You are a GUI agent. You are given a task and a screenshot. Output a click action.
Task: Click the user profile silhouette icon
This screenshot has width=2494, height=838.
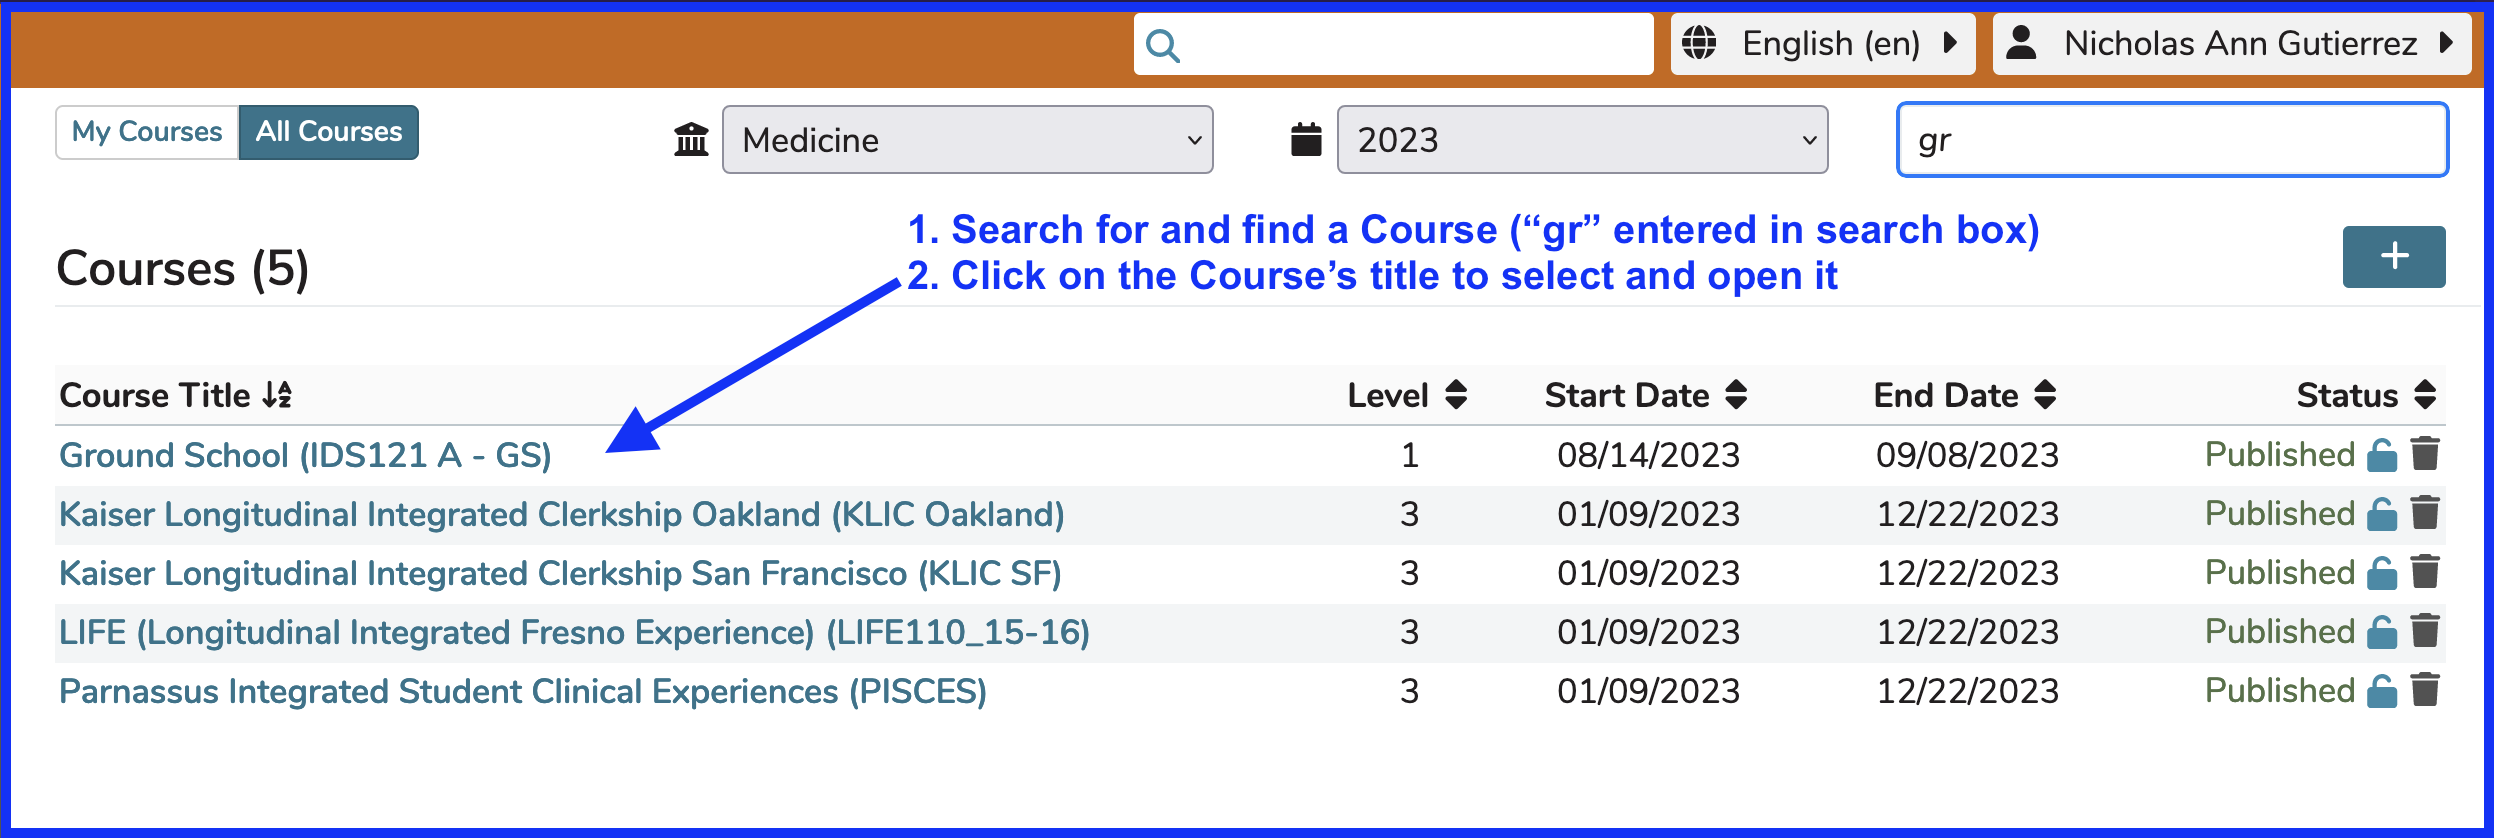2021,43
